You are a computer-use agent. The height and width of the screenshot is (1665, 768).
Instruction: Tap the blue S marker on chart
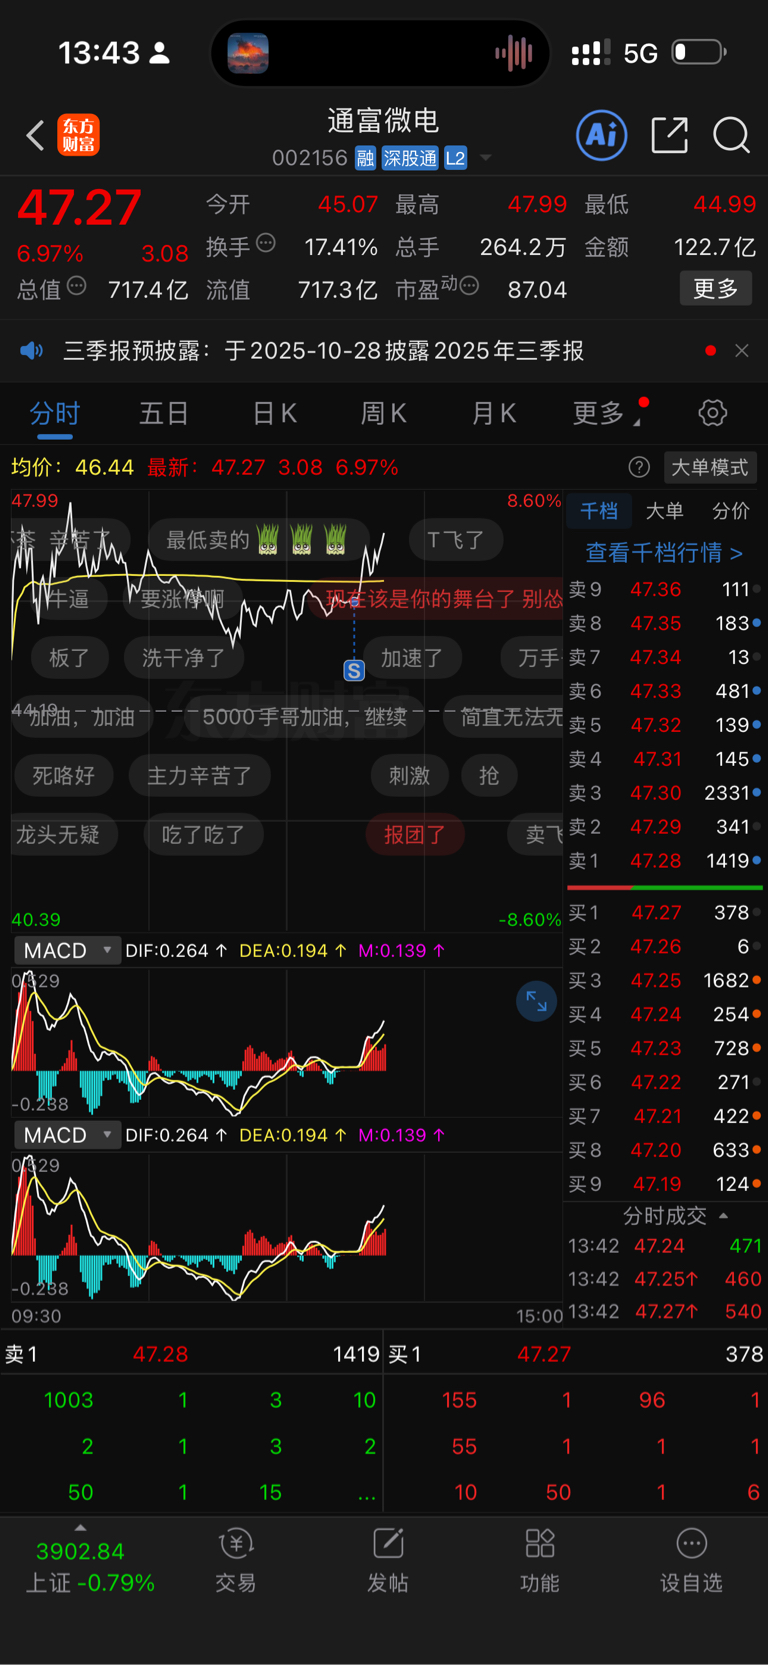354,671
